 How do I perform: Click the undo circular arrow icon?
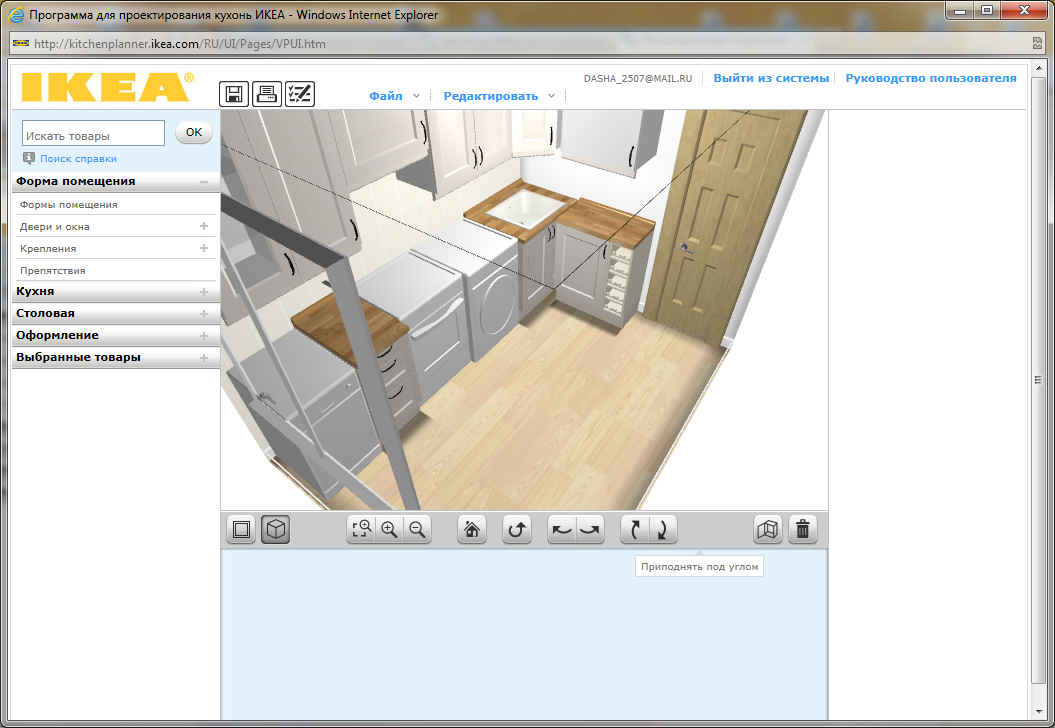tap(516, 530)
